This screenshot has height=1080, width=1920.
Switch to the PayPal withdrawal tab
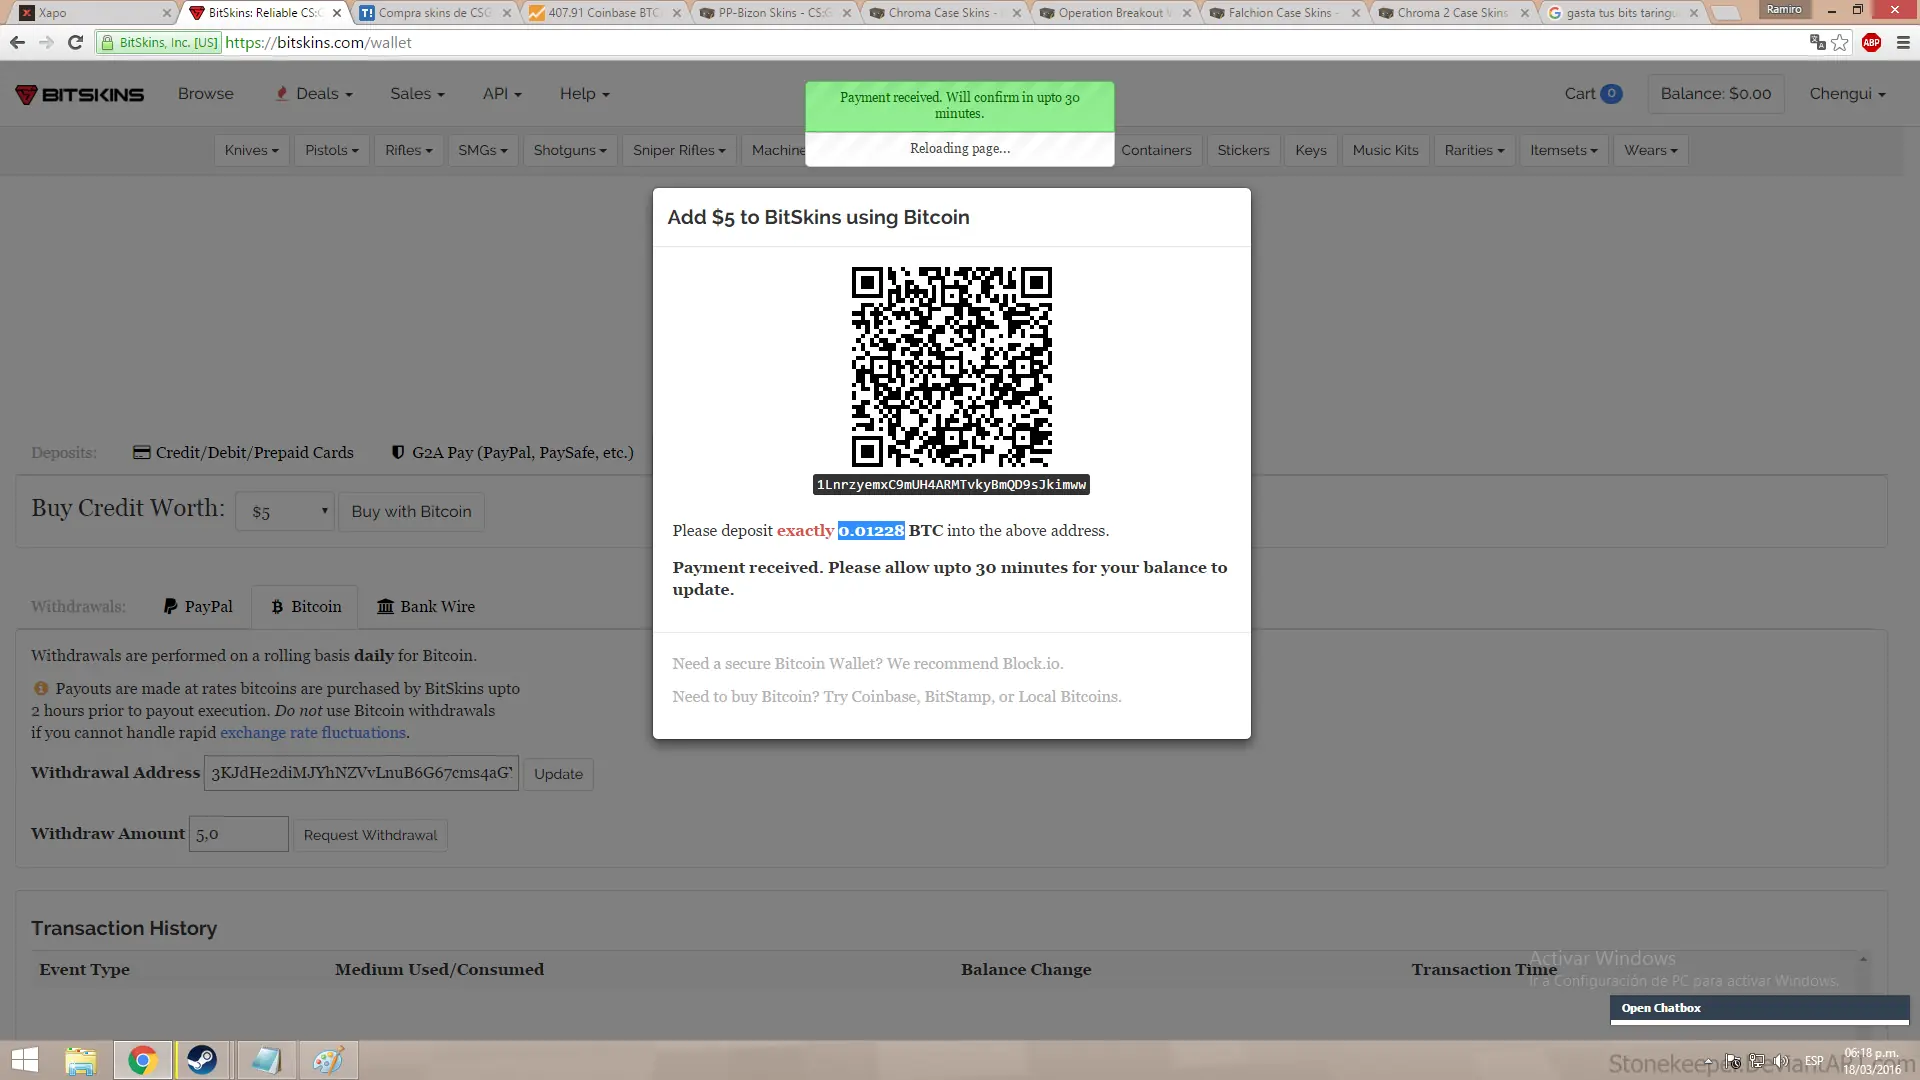pos(198,606)
